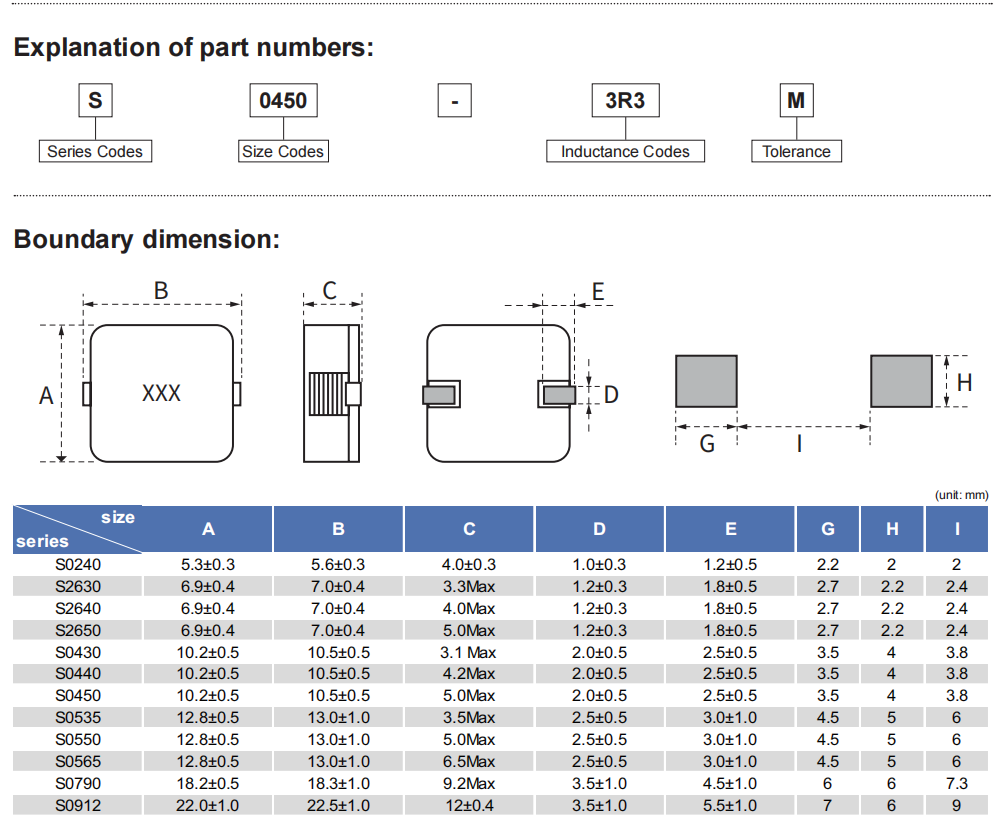Click the XXX marking on top-view drawing
Viewport: 998px width, 837px height.
tap(161, 393)
